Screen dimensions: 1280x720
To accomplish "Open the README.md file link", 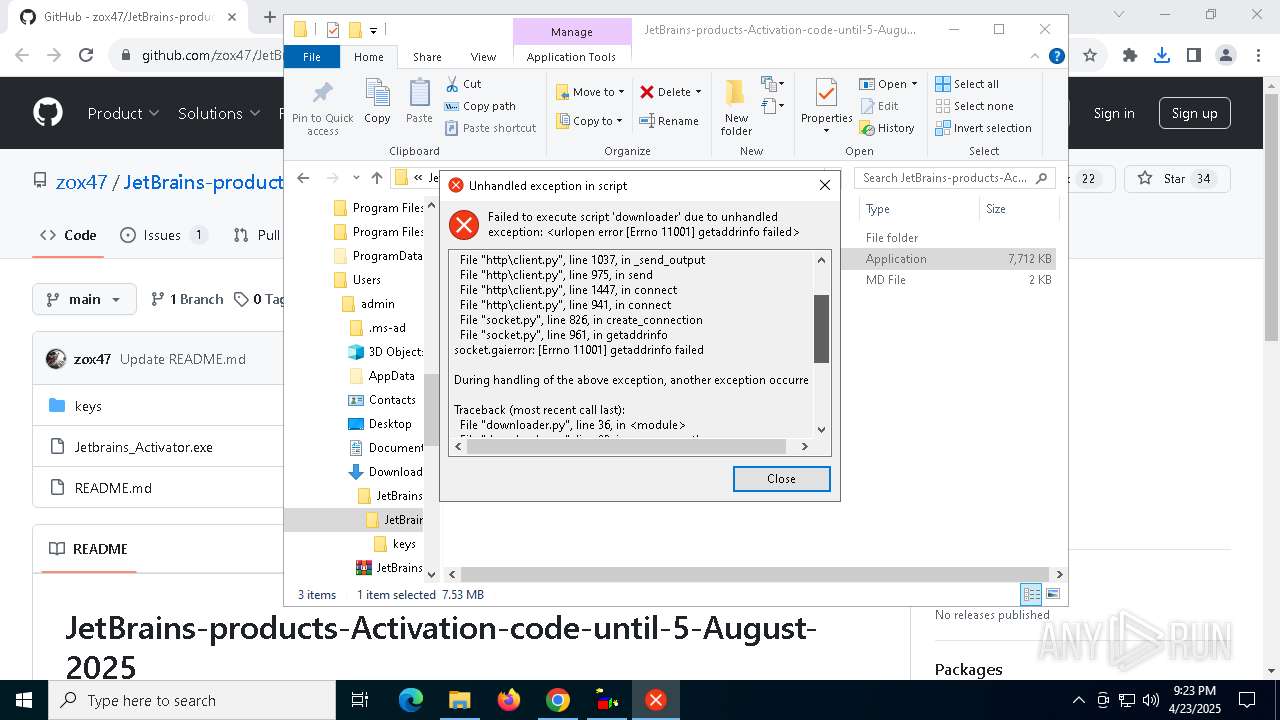I will coord(113,488).
